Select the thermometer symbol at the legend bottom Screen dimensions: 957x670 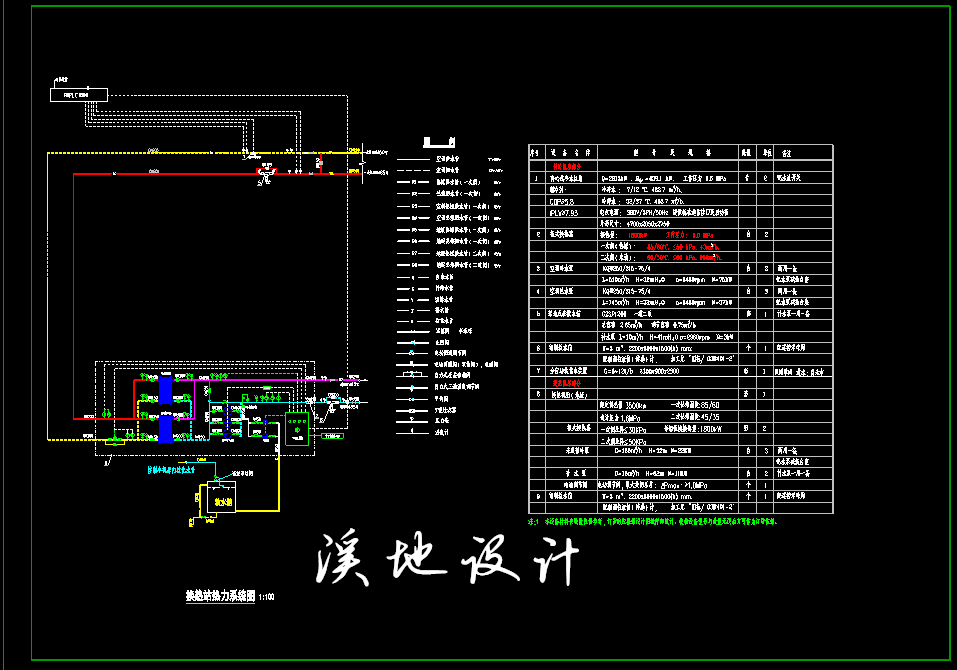point(412,431)
